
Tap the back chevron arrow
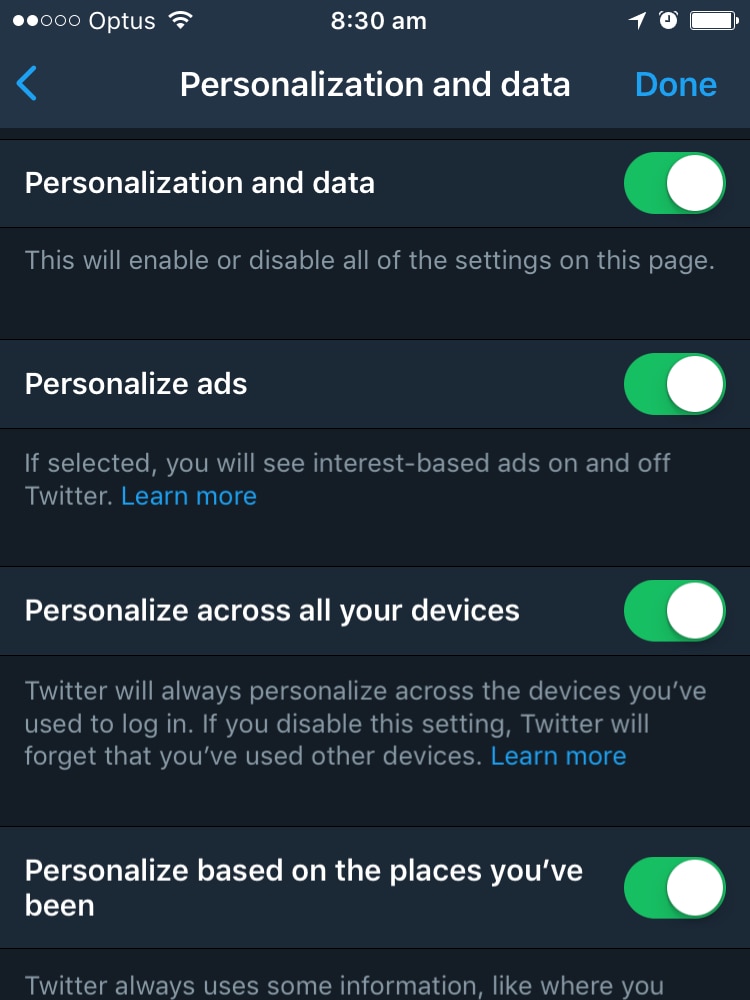point(27,84)
